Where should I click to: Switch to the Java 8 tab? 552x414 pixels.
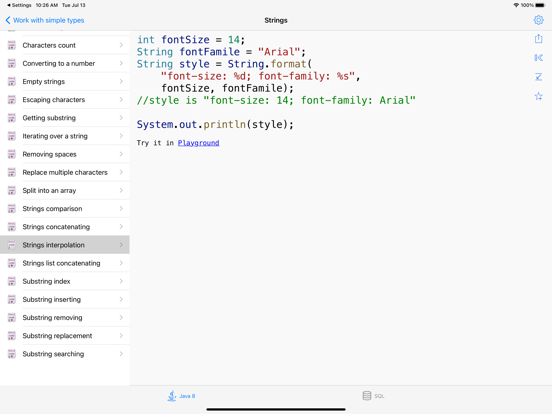coord(181,396)
